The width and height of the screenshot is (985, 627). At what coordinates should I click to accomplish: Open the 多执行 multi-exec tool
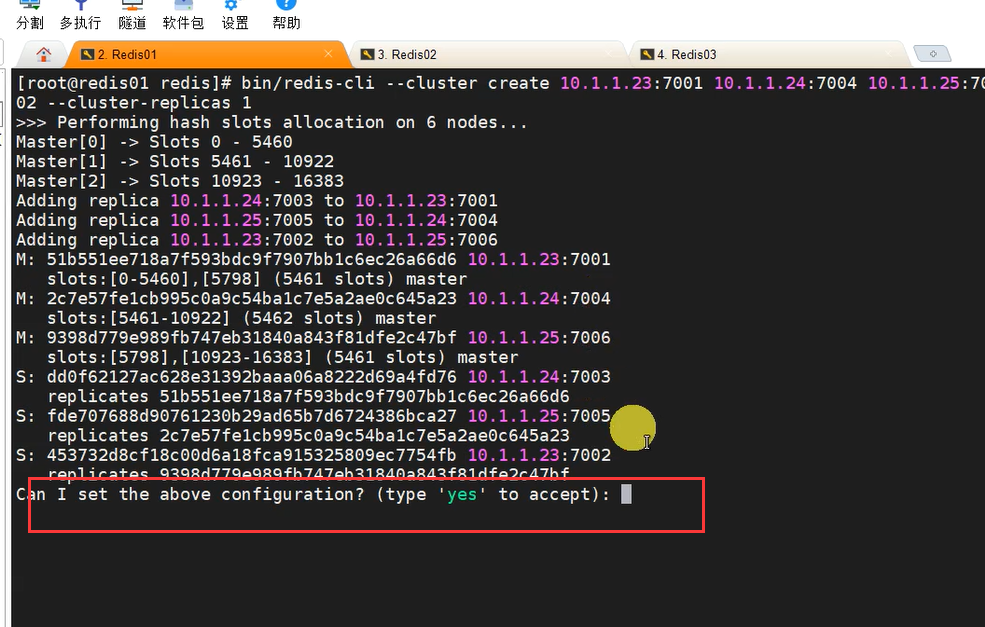tap(80, 16)
